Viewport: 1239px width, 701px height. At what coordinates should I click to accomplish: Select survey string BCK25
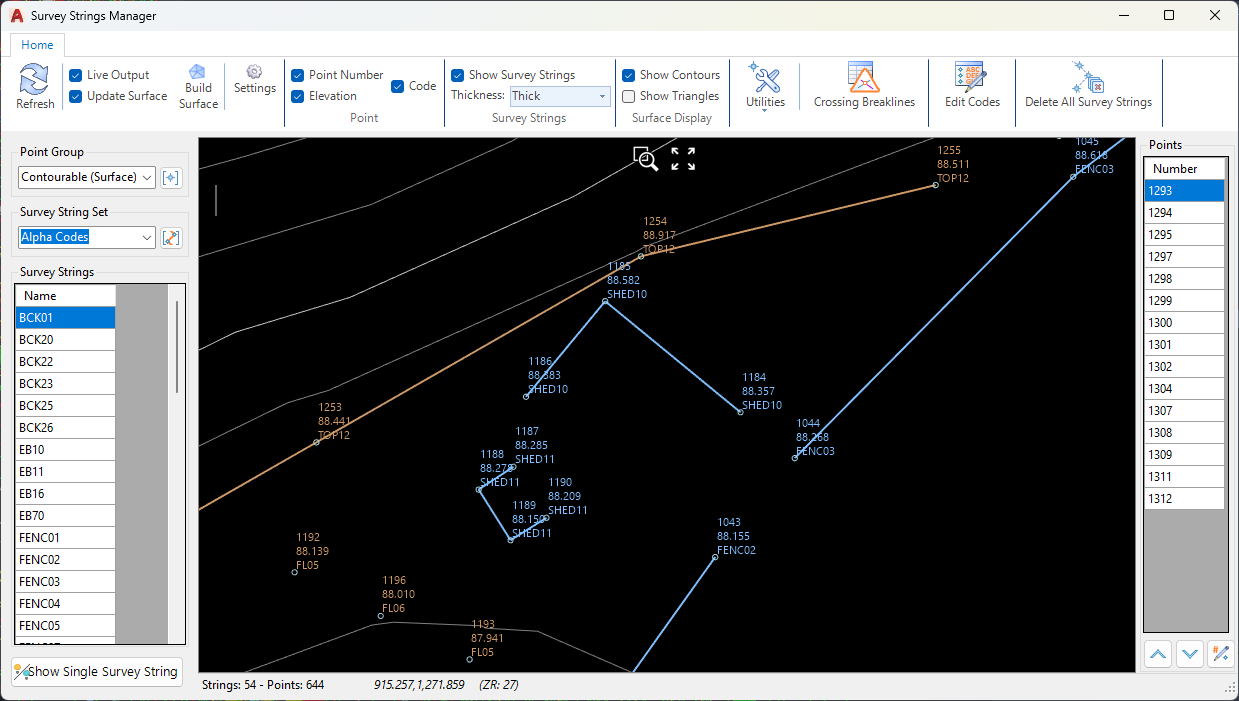pyautogui.click(x=65, y=406)
